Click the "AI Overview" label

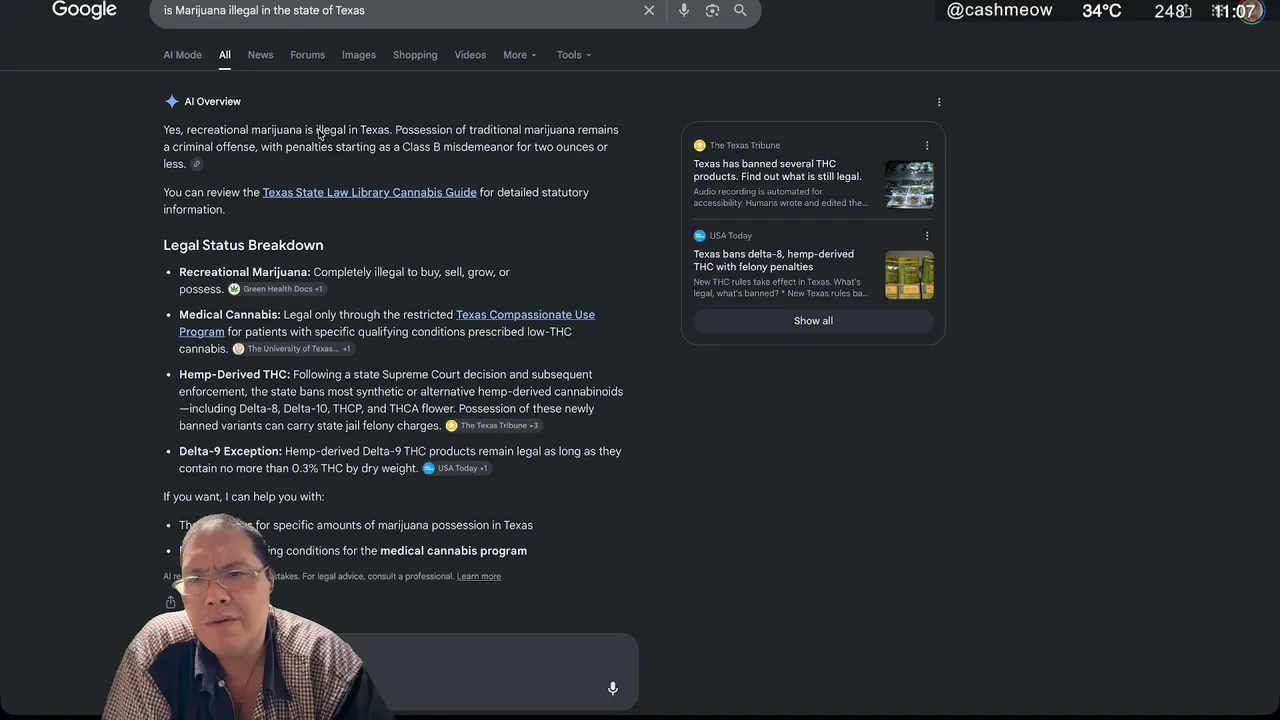tap(212, 102)
